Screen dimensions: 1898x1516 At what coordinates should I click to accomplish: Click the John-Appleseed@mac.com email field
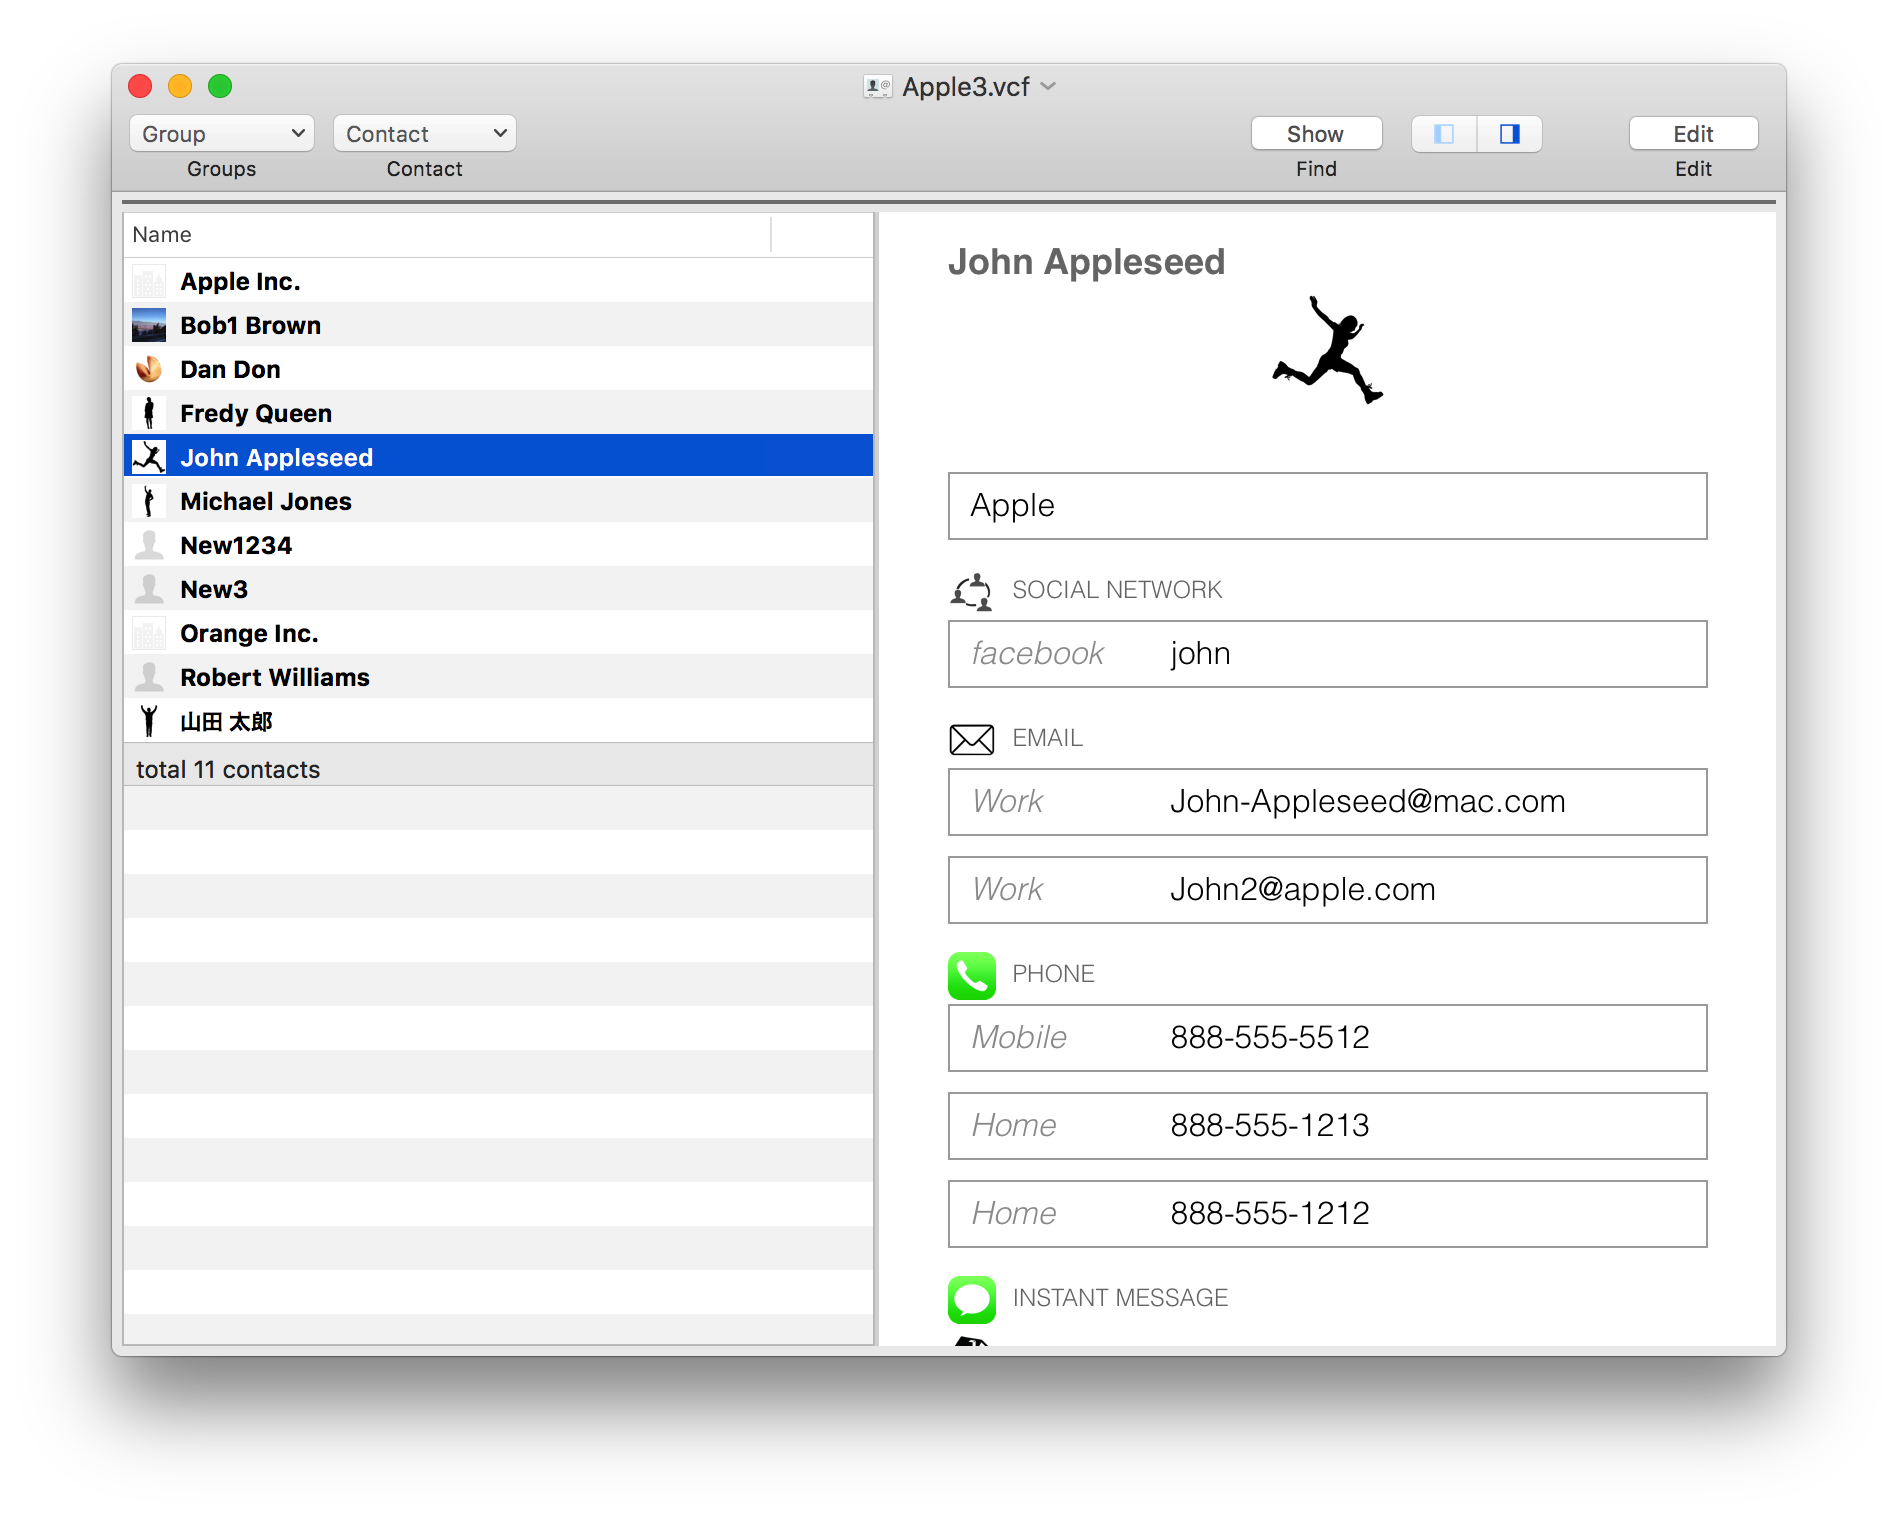point(1327,802)
